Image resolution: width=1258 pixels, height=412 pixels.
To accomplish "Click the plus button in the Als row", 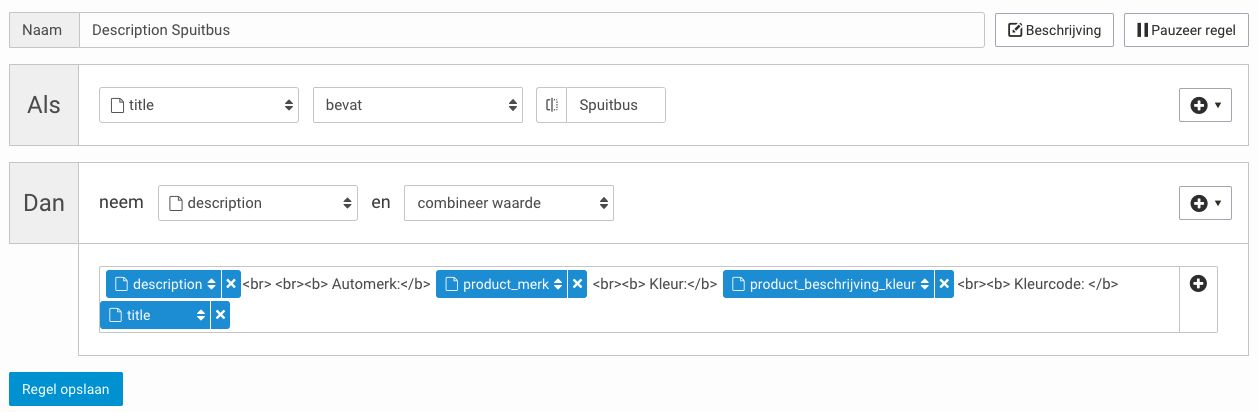I will point(1205,105).
